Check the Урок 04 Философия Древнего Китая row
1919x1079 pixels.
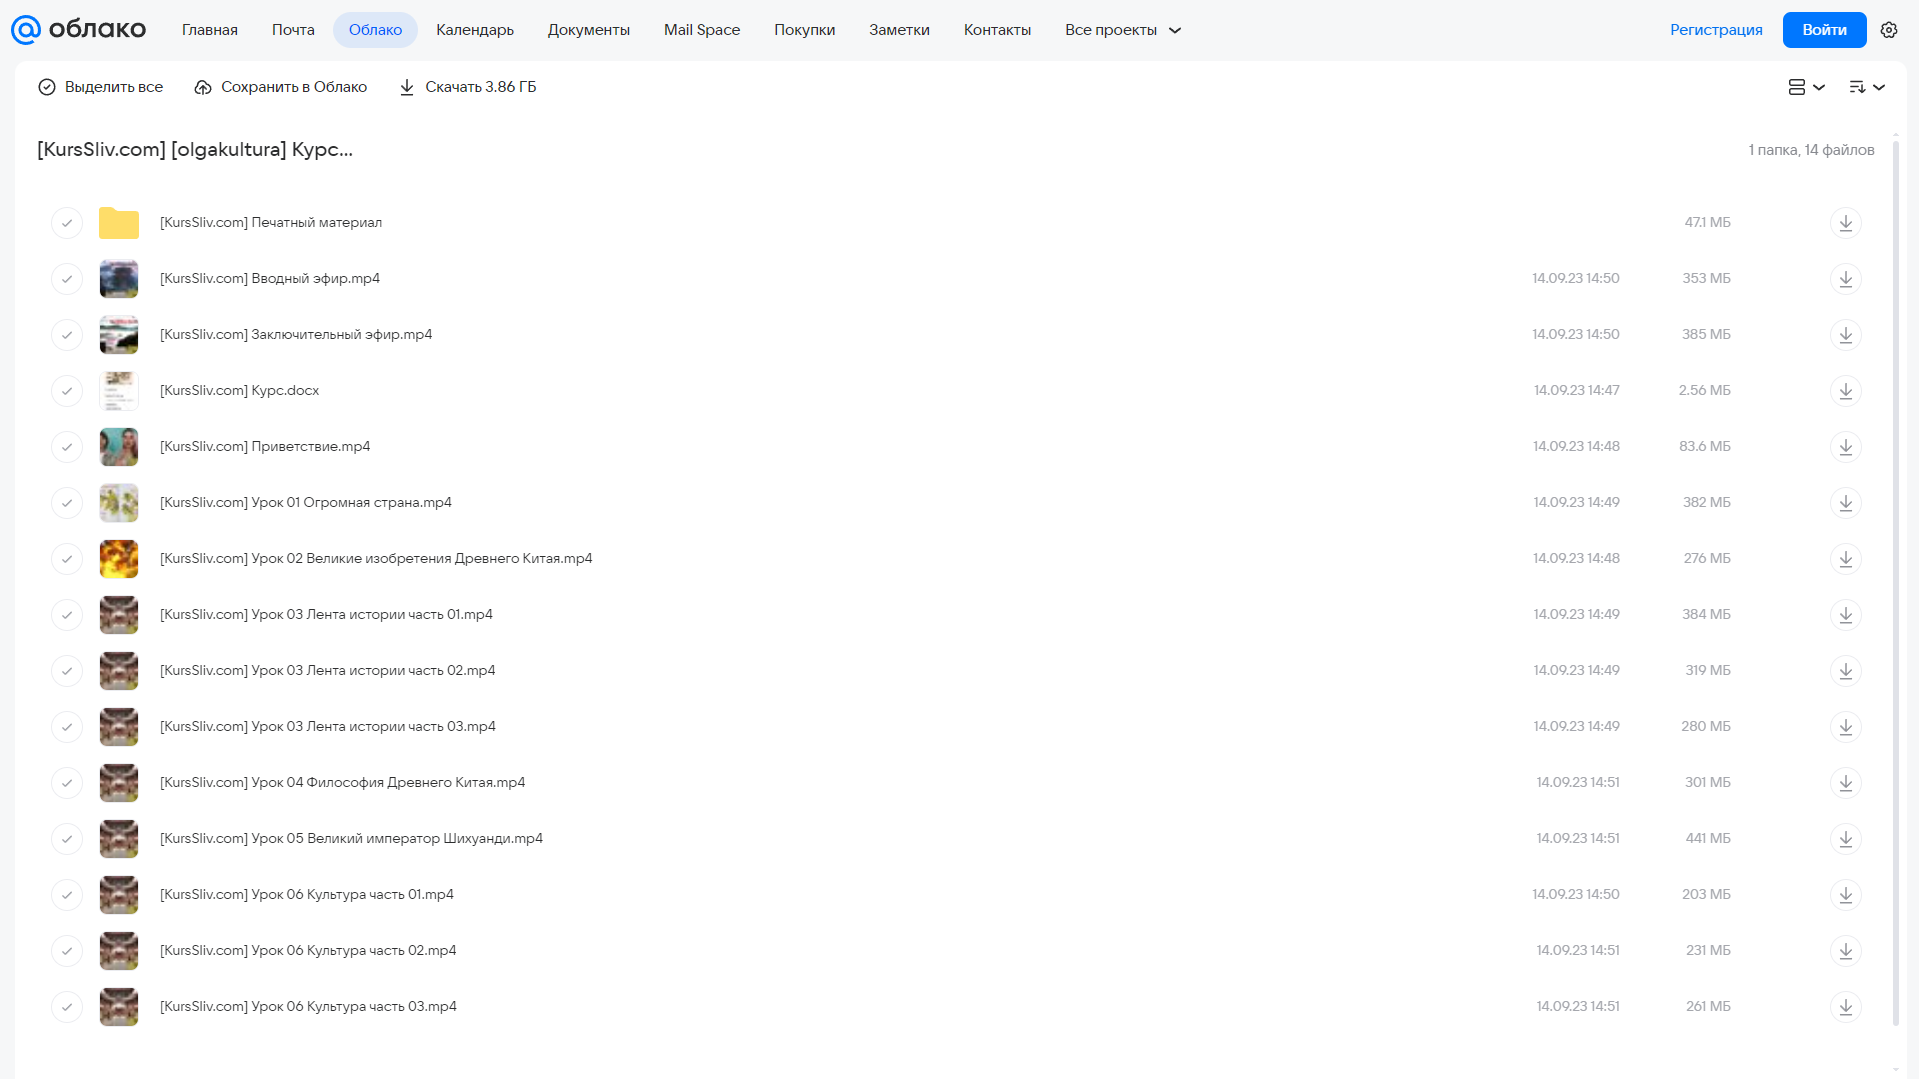pyautogui.click(x=67, y=783)
